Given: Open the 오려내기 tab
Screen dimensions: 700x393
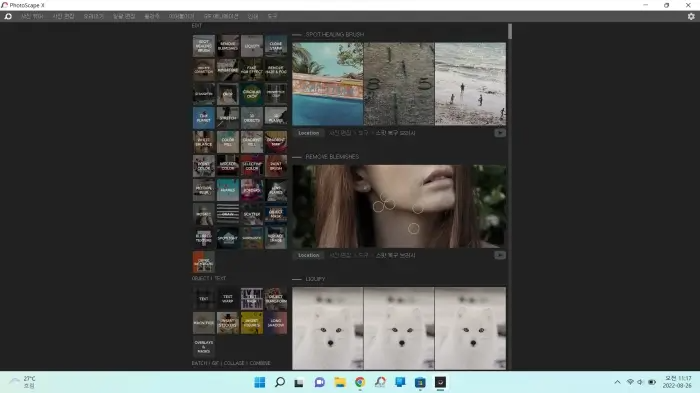Looking at the screenshot, I should (x=93, y=16).
